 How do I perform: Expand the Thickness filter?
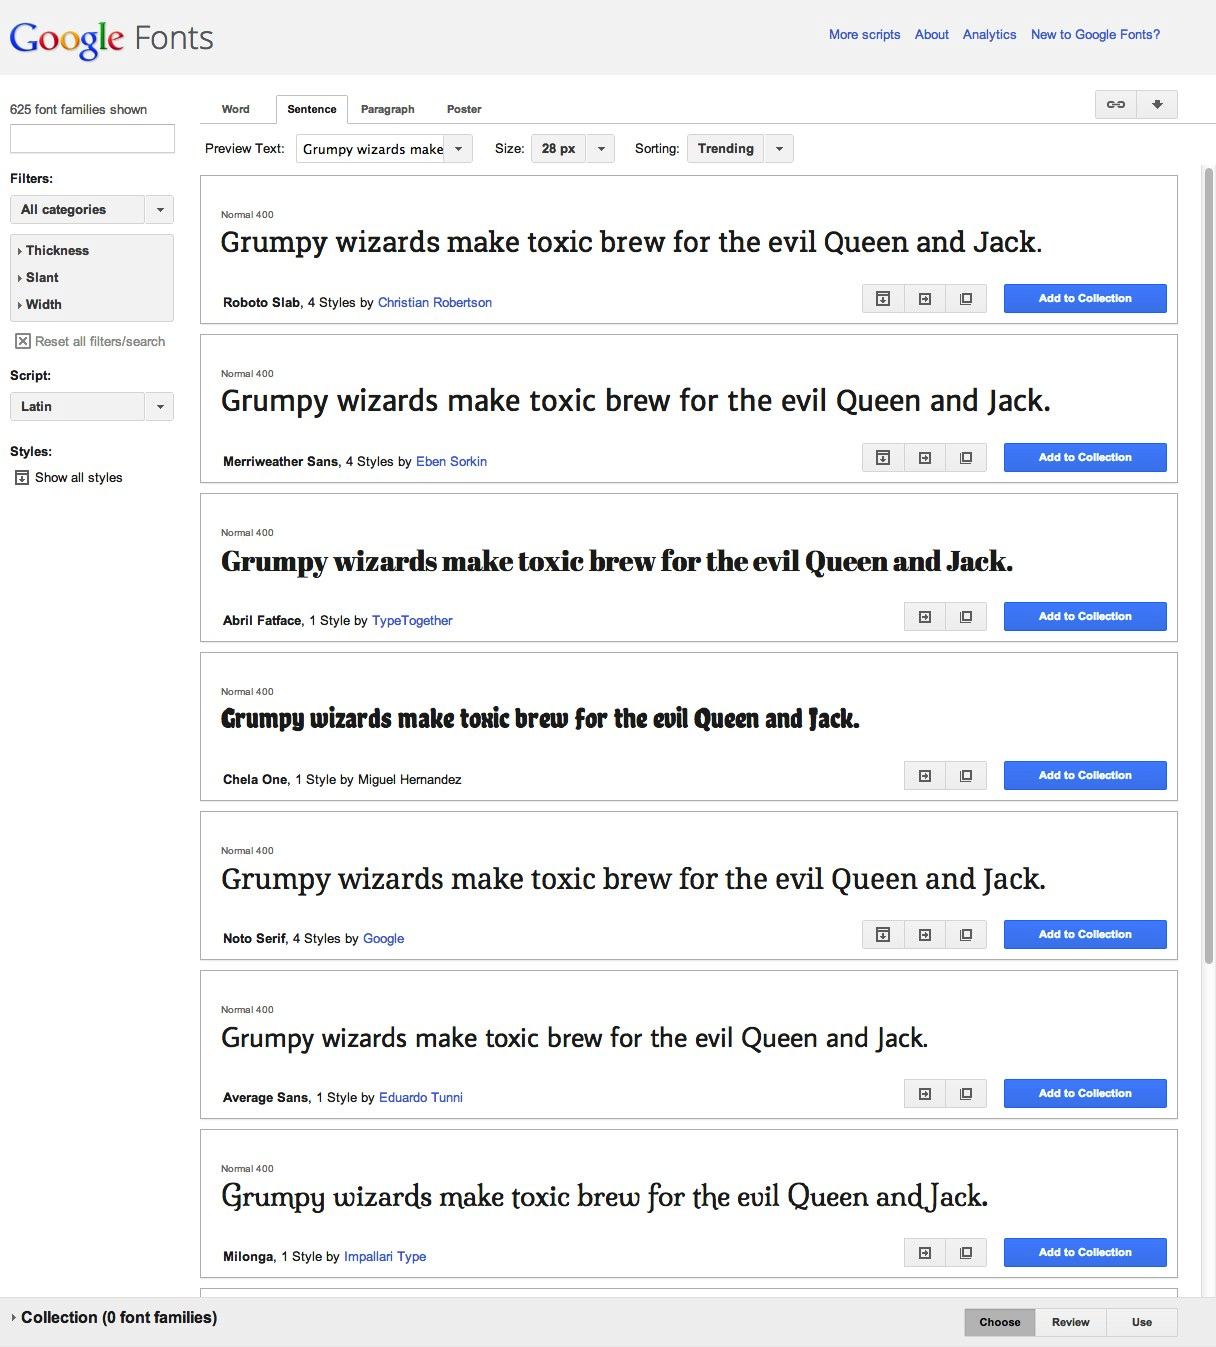(x=54, y=250)
